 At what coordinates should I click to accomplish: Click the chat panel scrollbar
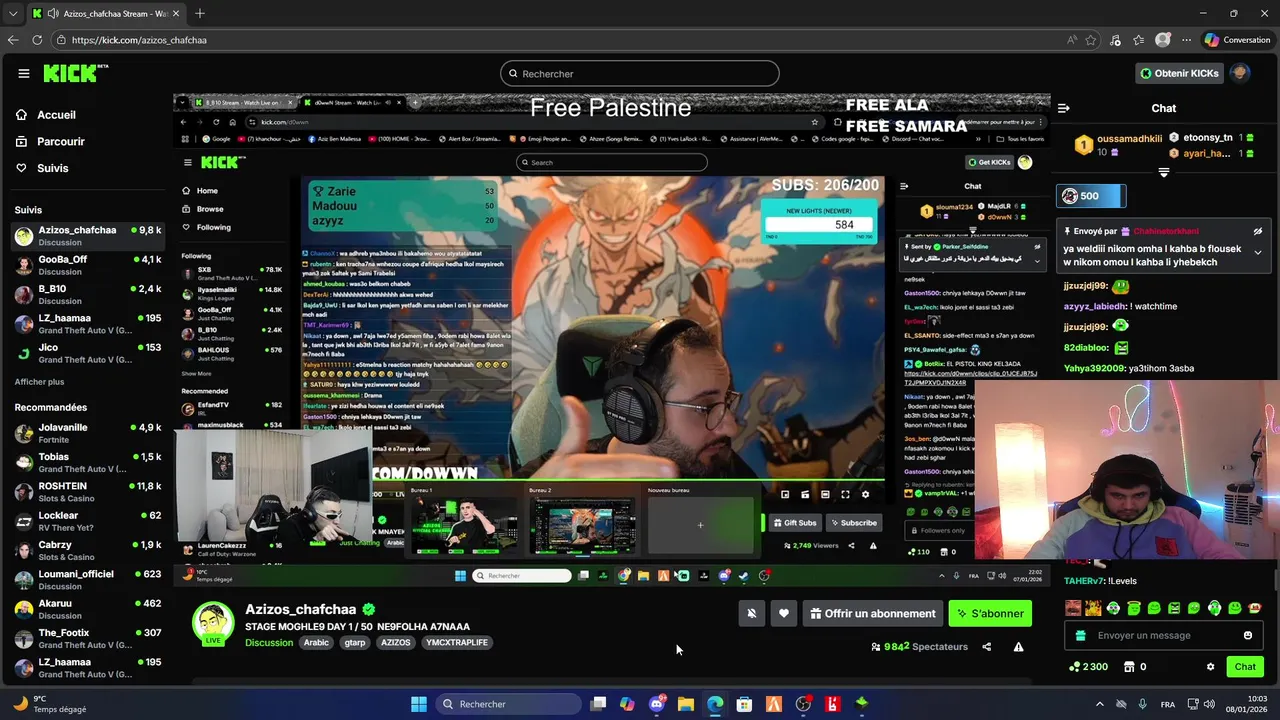[1275, 579]
